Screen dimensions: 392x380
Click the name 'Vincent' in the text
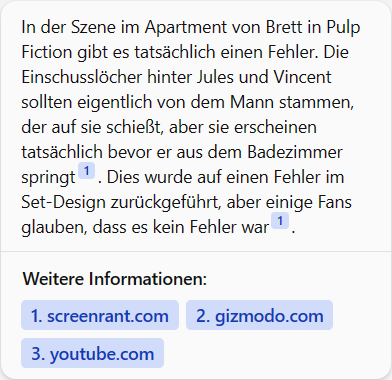point(303,77)
